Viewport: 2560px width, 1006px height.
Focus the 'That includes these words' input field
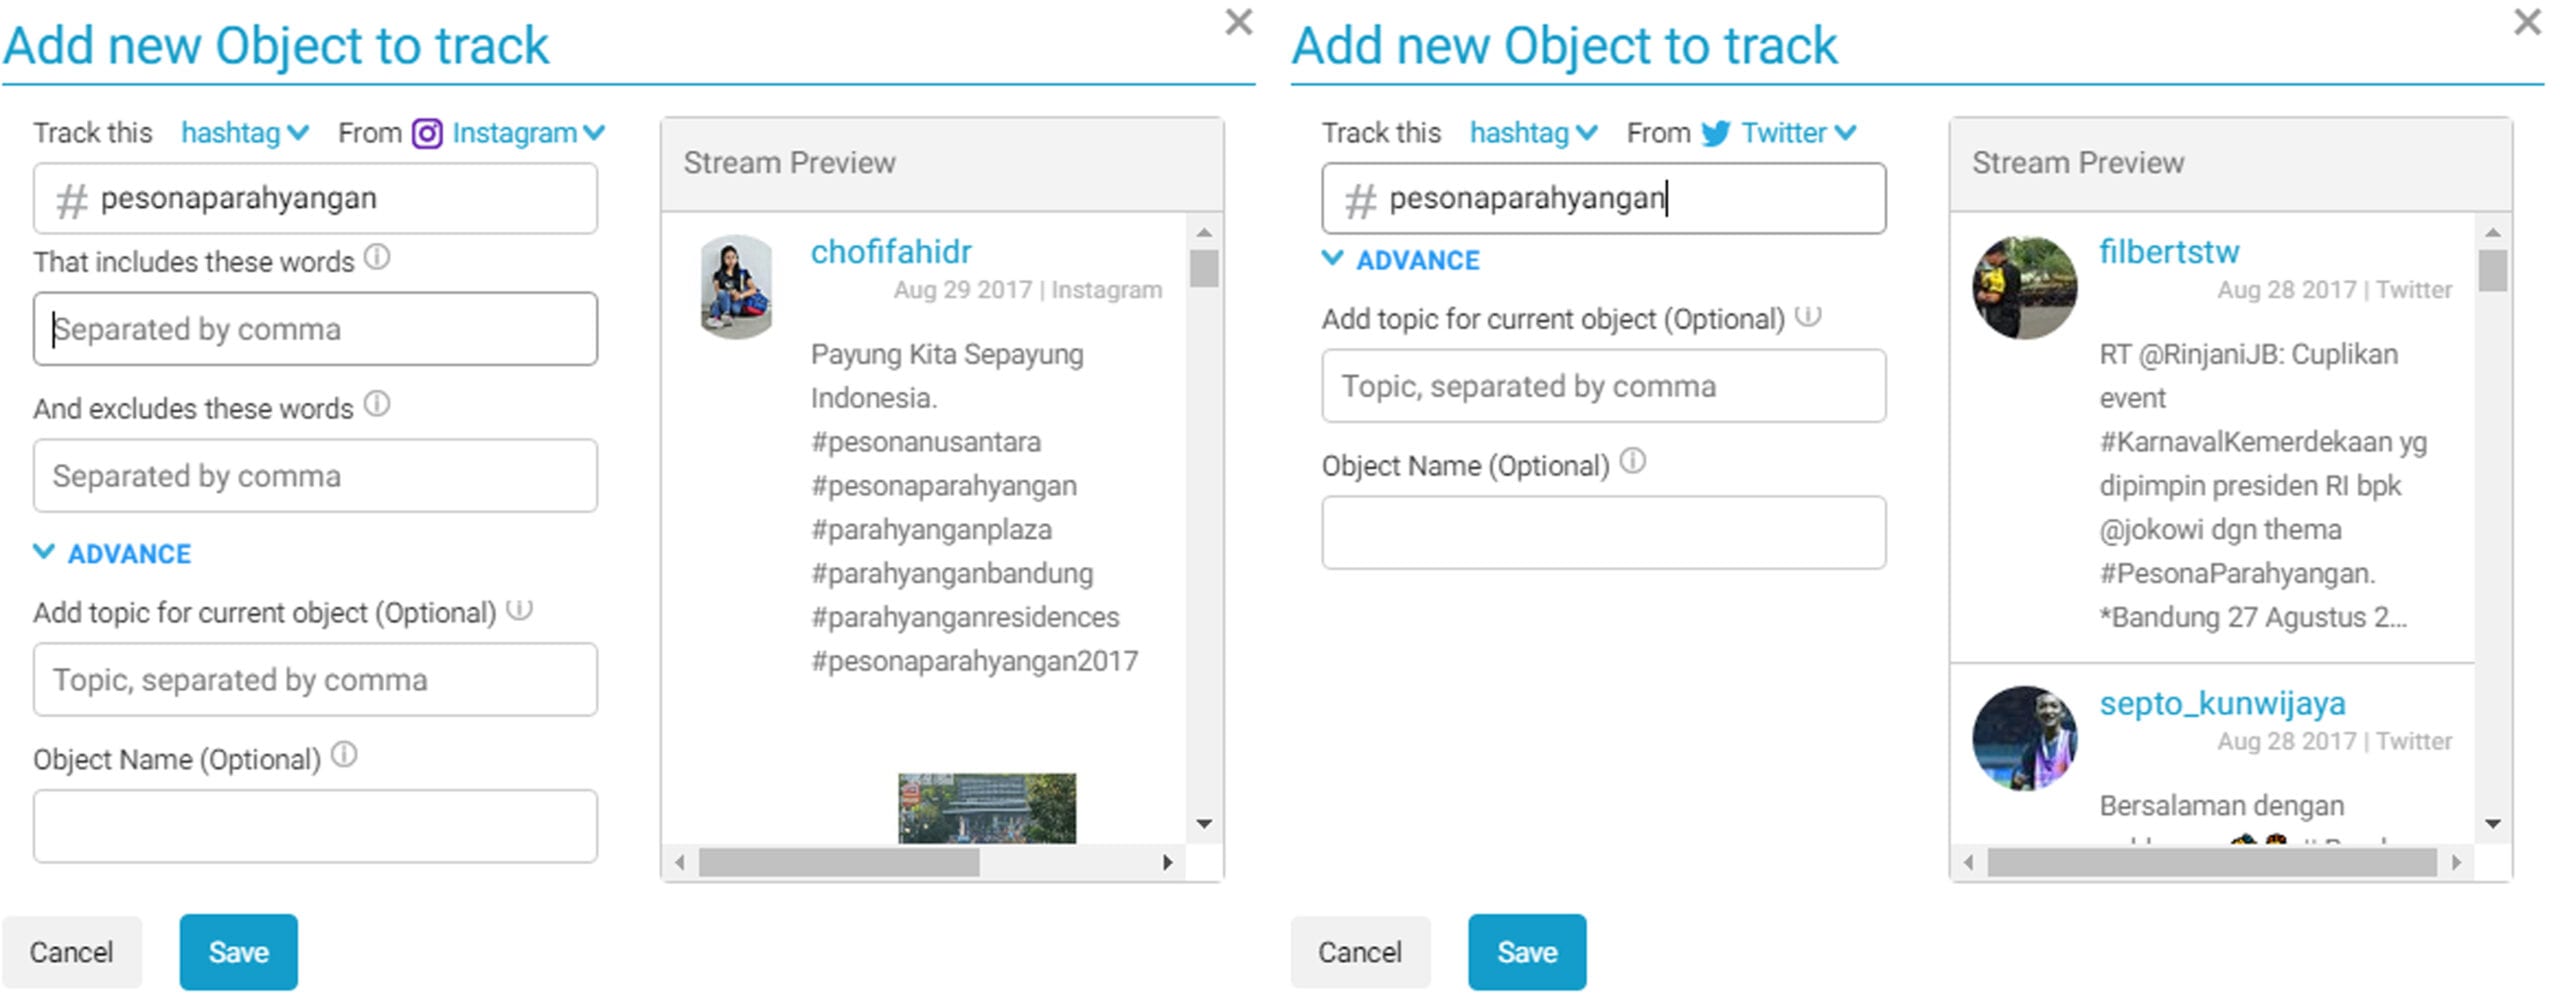[316, 329]
